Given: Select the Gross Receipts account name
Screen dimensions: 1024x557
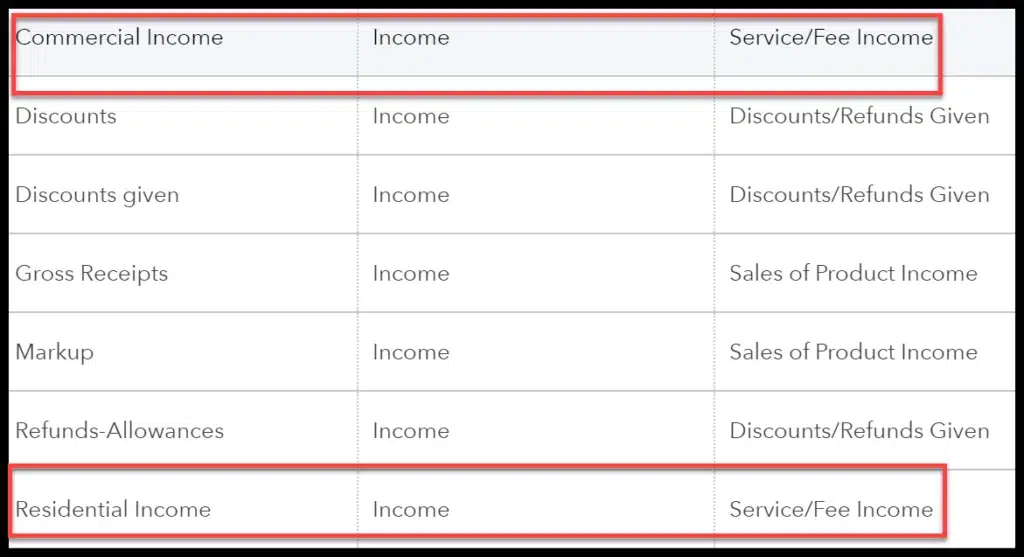Looking at the screenshot, I should click(x=91, y=274).
